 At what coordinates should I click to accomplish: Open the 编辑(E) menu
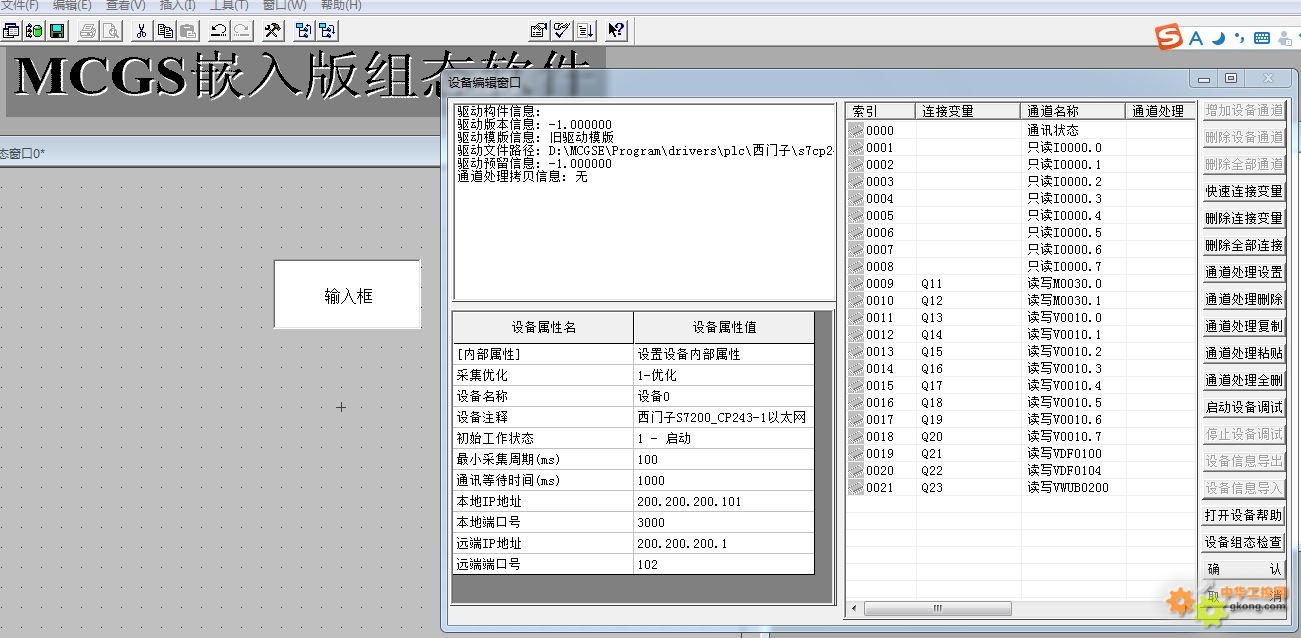(x=72, y=5)
